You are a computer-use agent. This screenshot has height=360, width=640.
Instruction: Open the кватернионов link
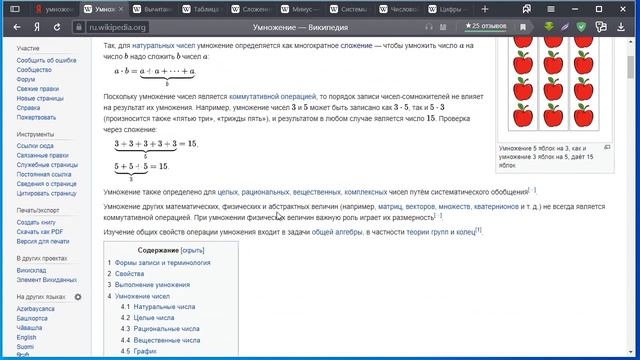point(496,207)
